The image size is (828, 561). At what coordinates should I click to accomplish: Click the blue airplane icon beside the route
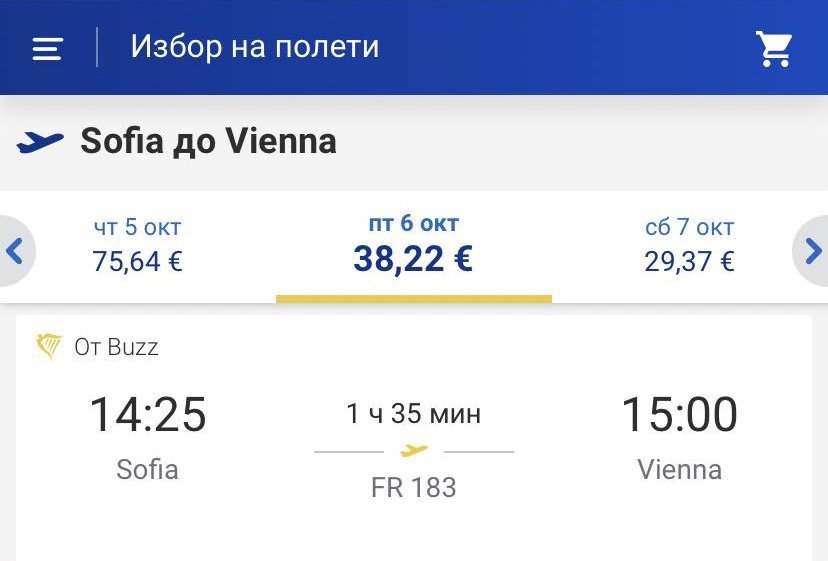point(40,142)
